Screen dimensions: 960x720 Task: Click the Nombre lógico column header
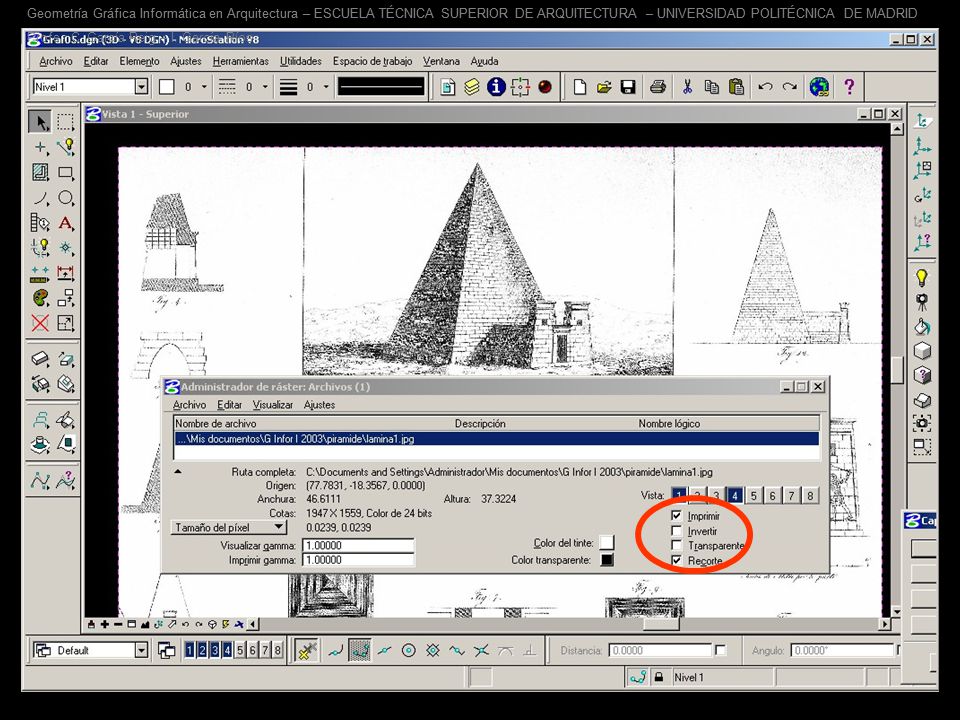[x=669, y=423]
